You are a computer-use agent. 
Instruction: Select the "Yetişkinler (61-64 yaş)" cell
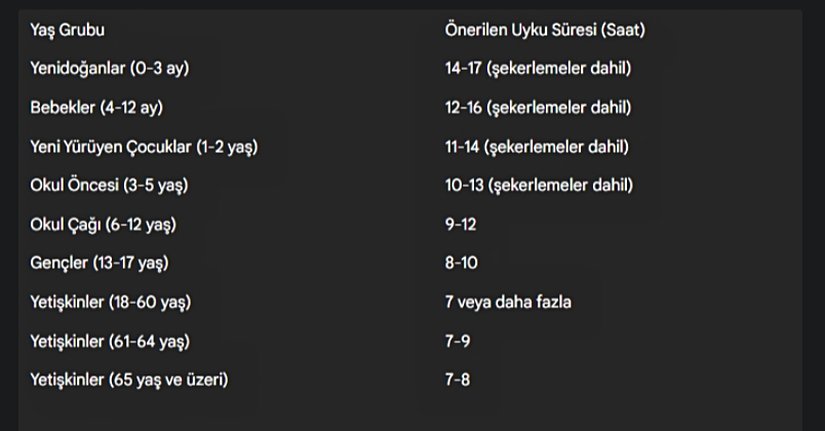point(110,341)
